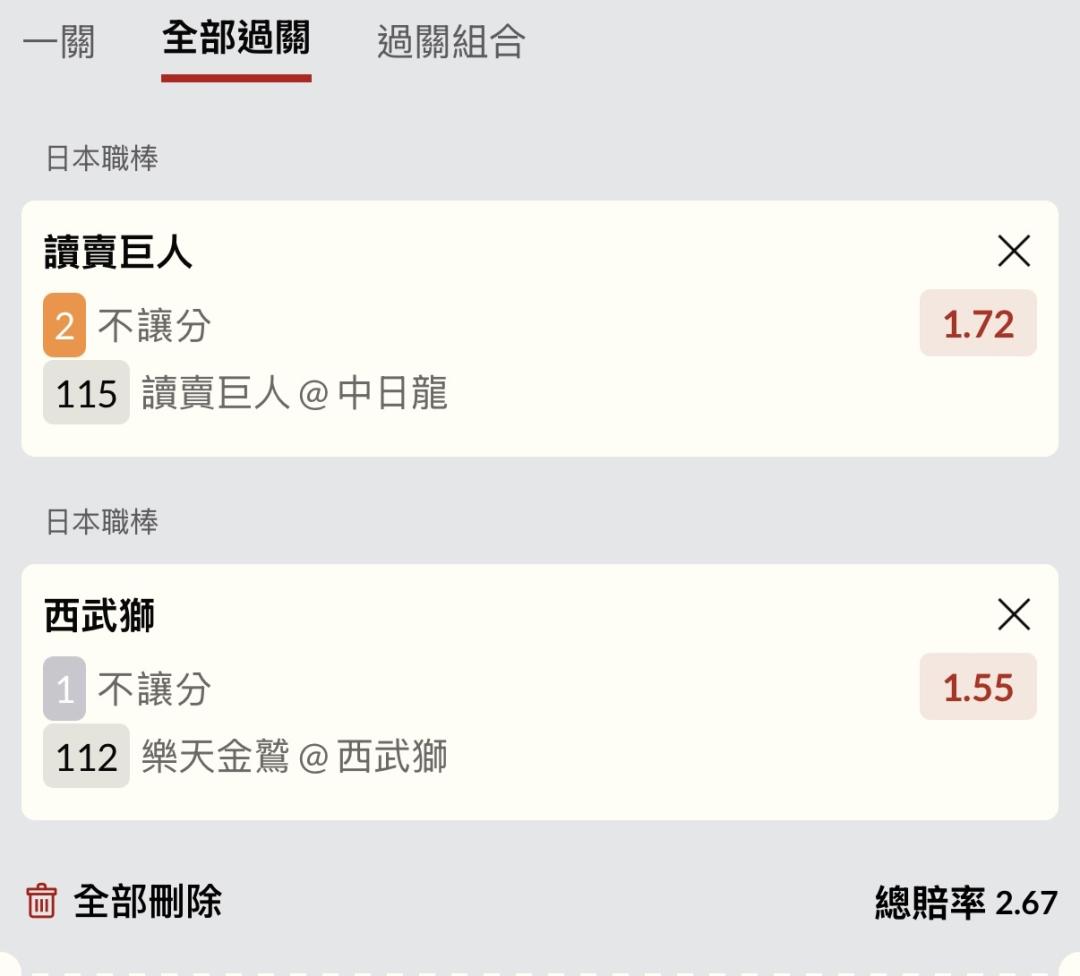
Task: Click the red trash can icon
Action: [x=41, y=901]
